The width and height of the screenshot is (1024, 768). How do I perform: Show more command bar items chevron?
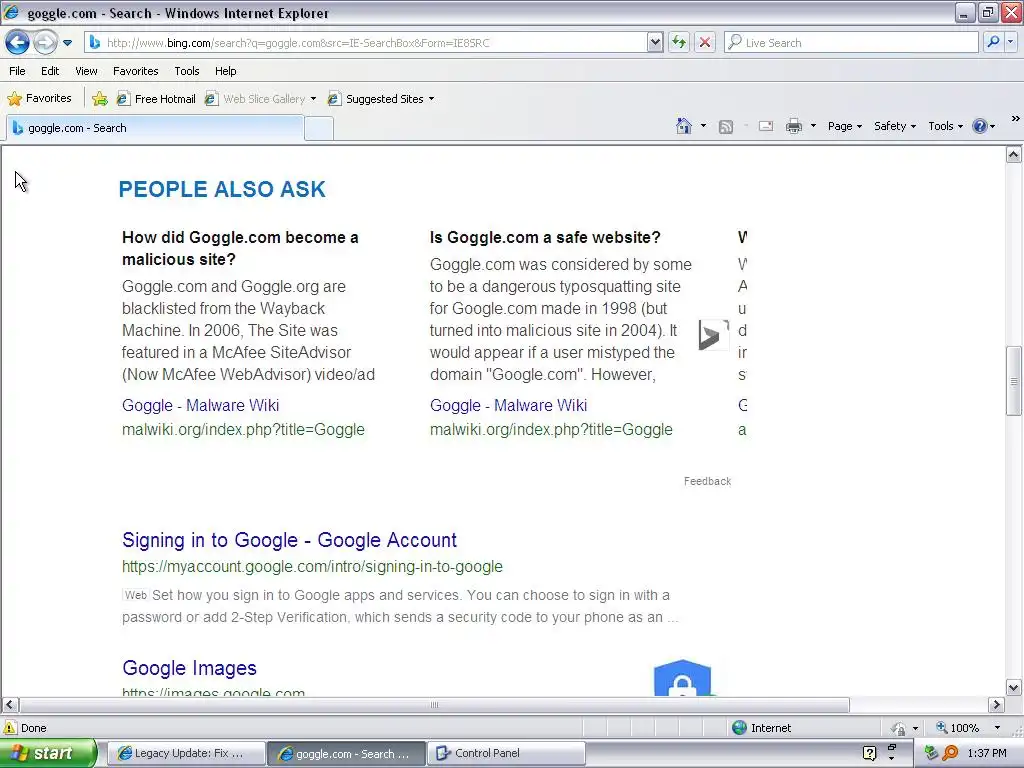(1016, 119)
